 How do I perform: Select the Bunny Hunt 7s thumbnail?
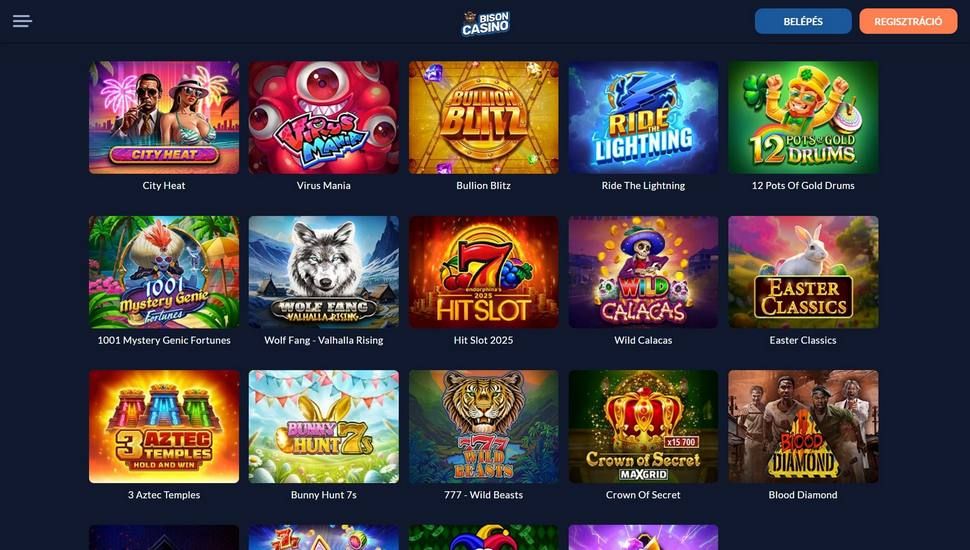(x=324, y=426)
